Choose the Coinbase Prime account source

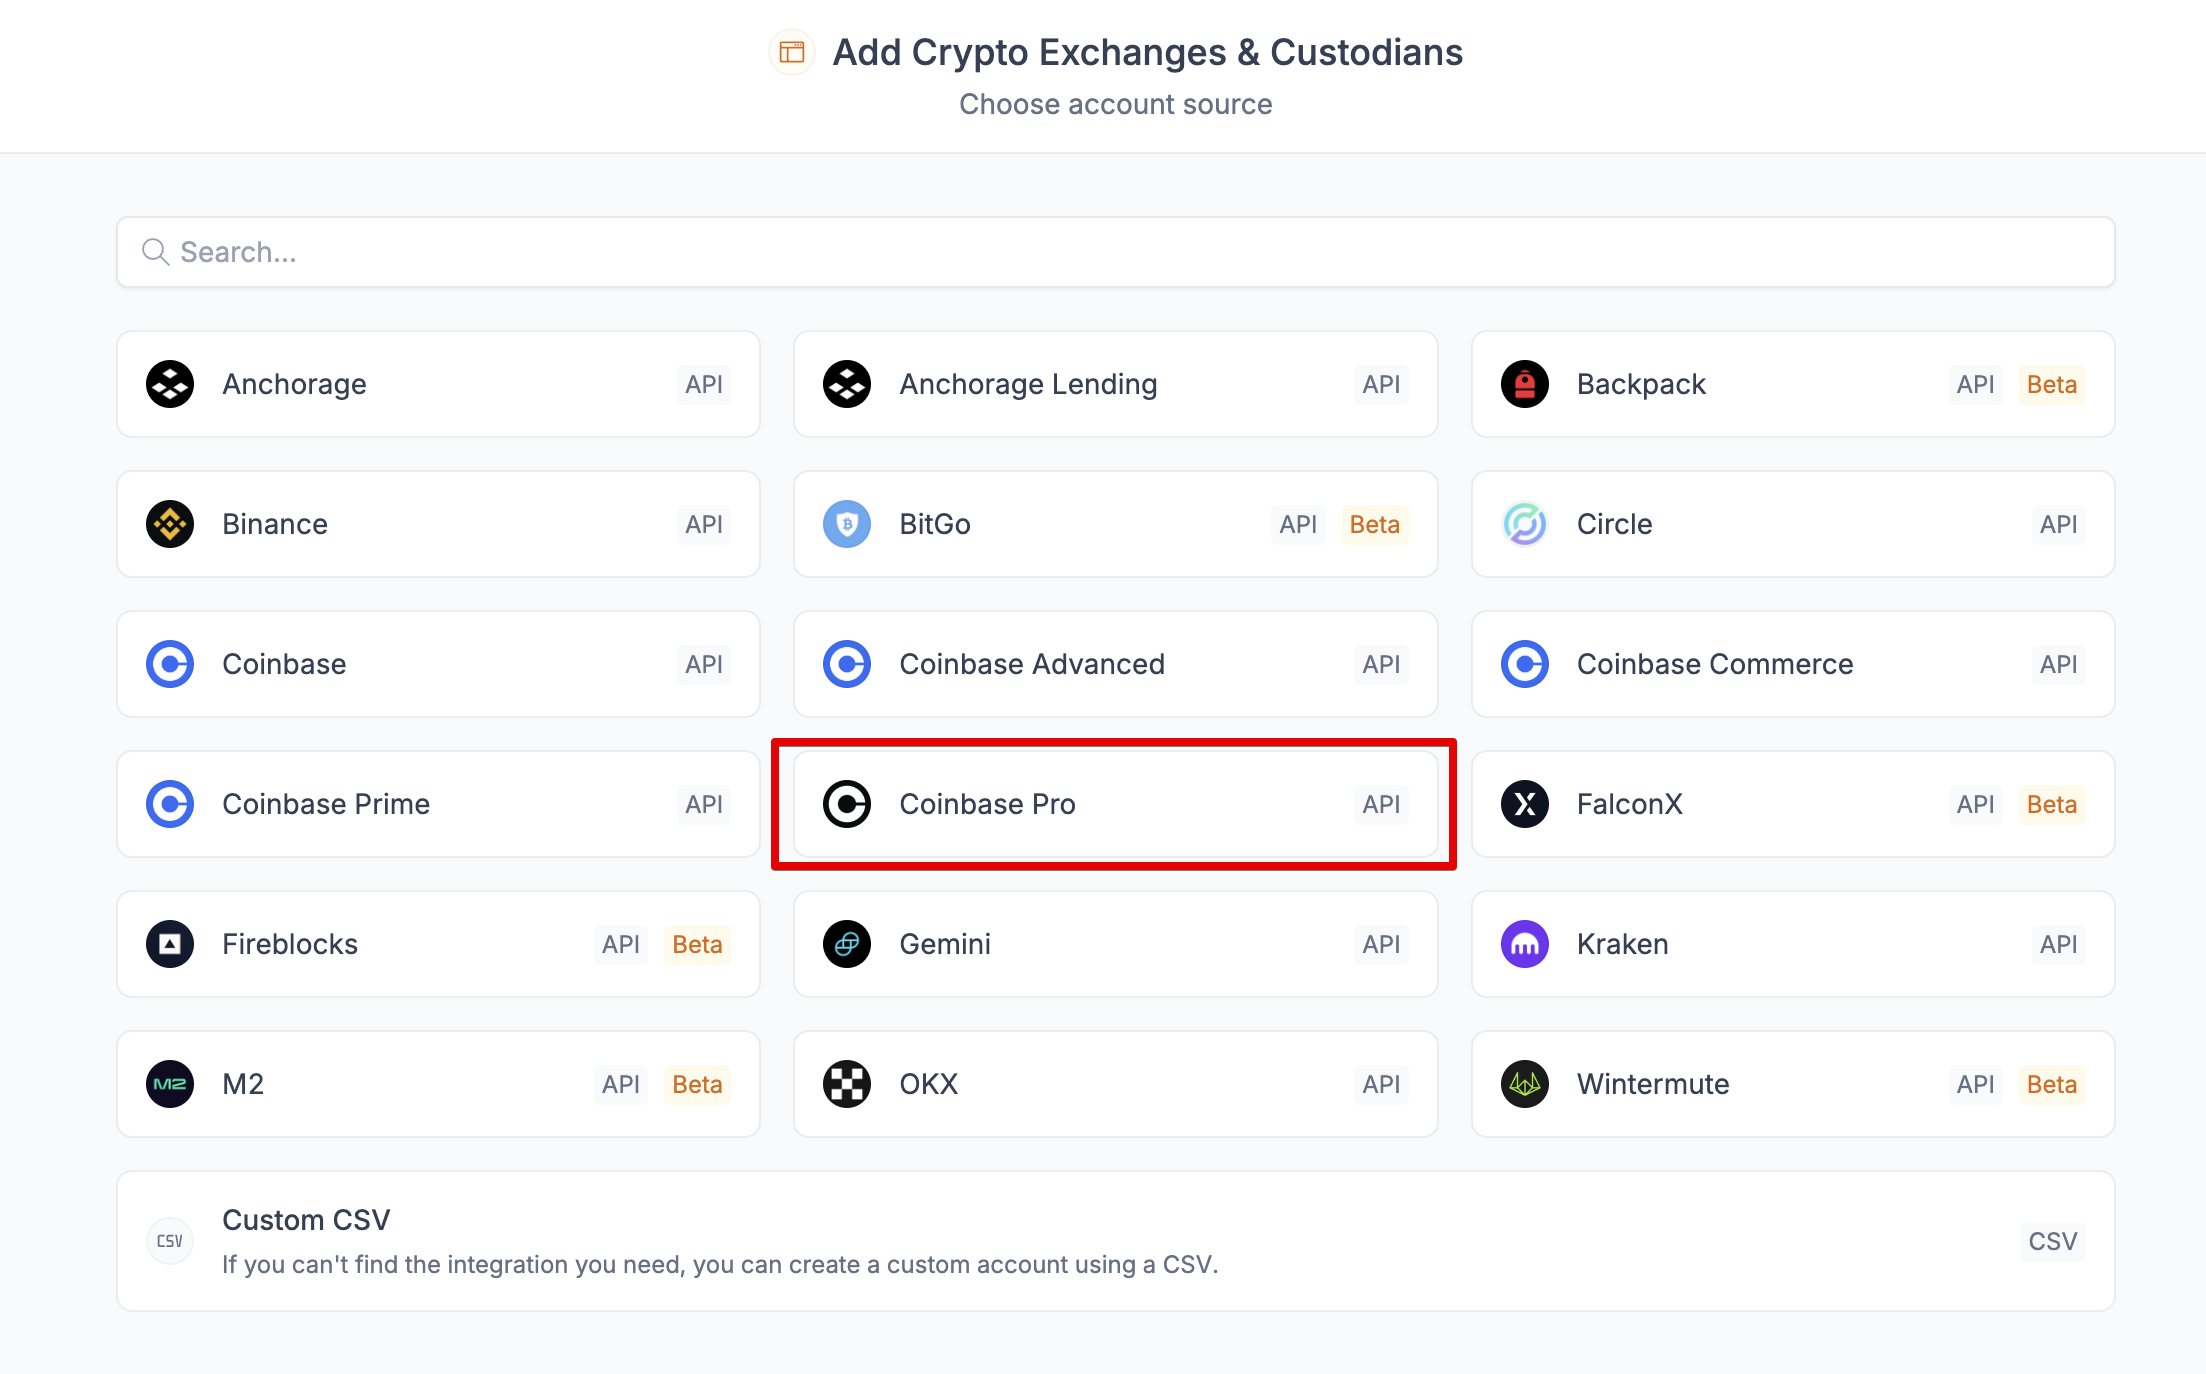[438, 804]
